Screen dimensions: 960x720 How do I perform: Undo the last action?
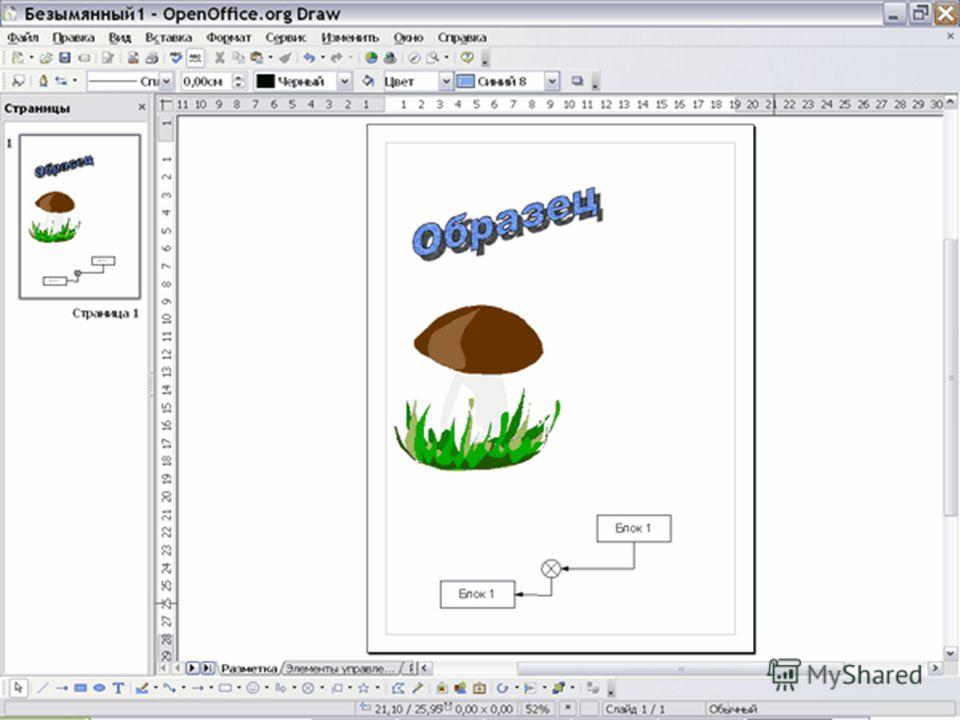(x=309, y=58)
